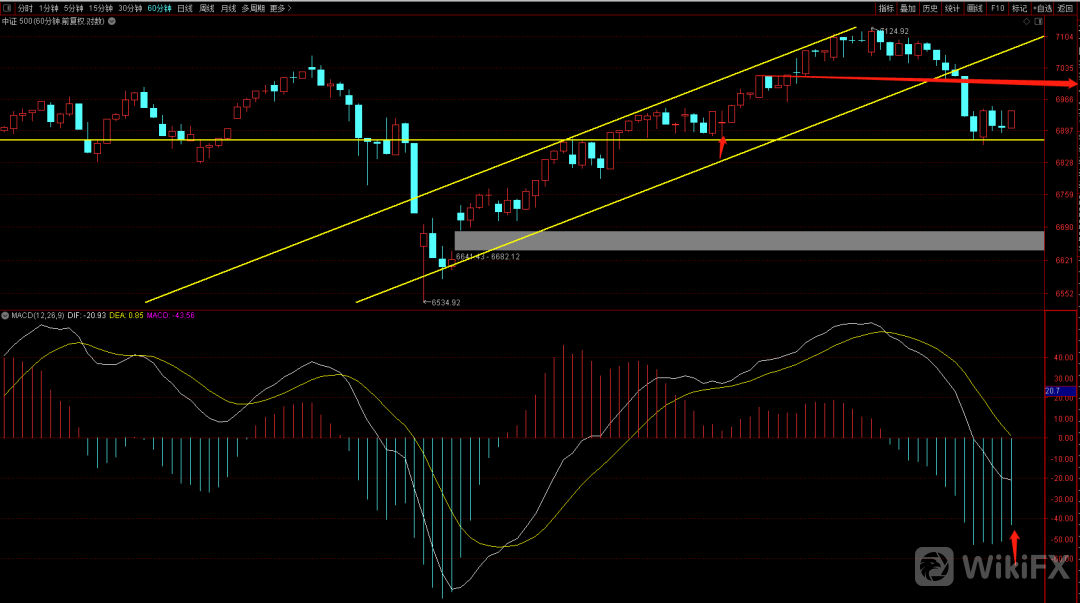Click the 返回 back button

point(1066,8)
